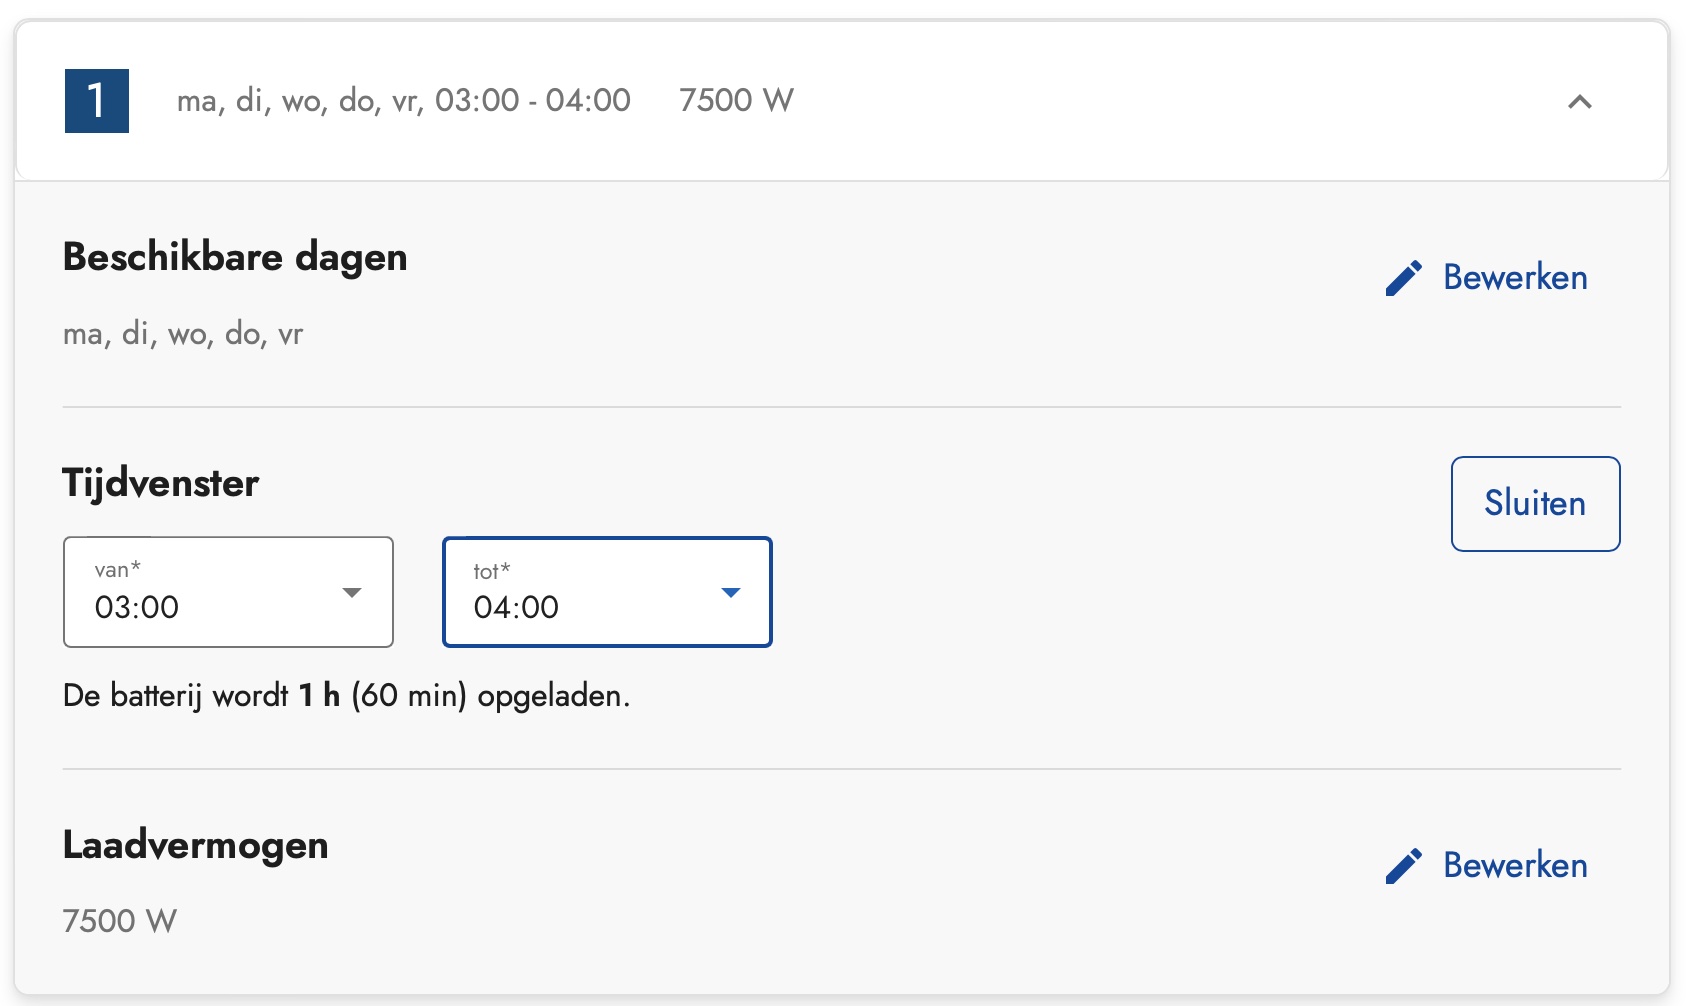Click the 'tot*' field label
This screenshot has width=1686, height=1006.
(491, 571)
